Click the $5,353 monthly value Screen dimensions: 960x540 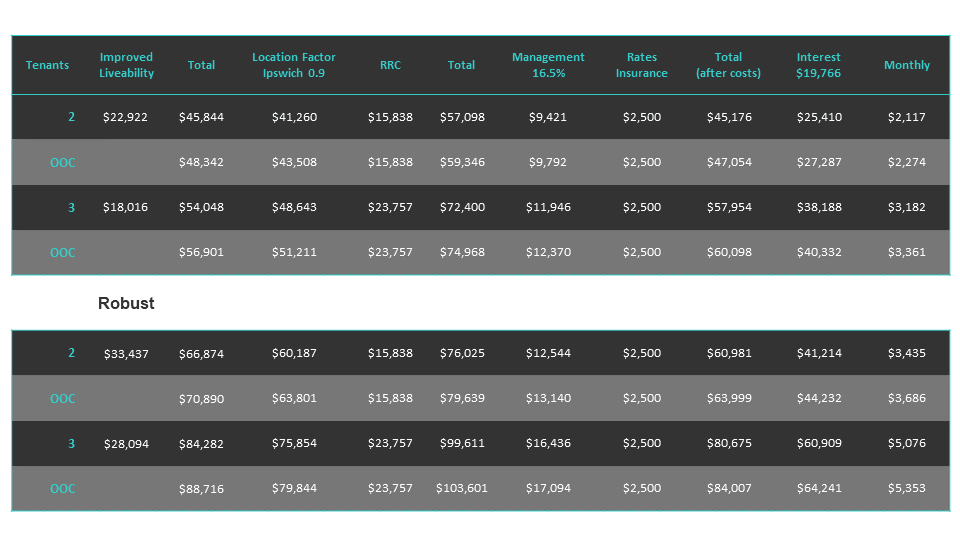(907, 488)
